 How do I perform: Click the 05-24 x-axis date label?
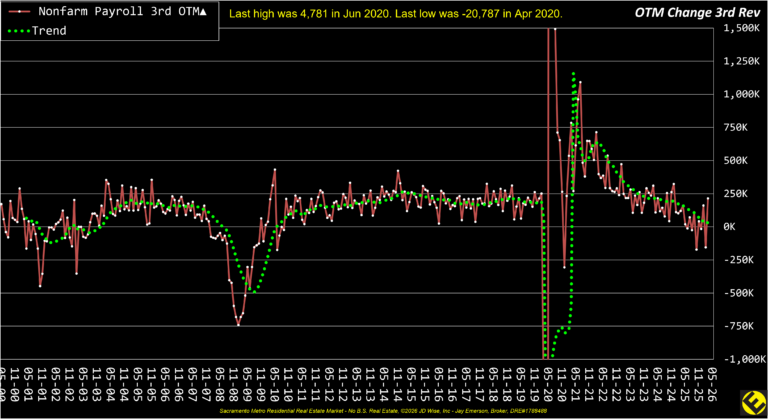658,385
